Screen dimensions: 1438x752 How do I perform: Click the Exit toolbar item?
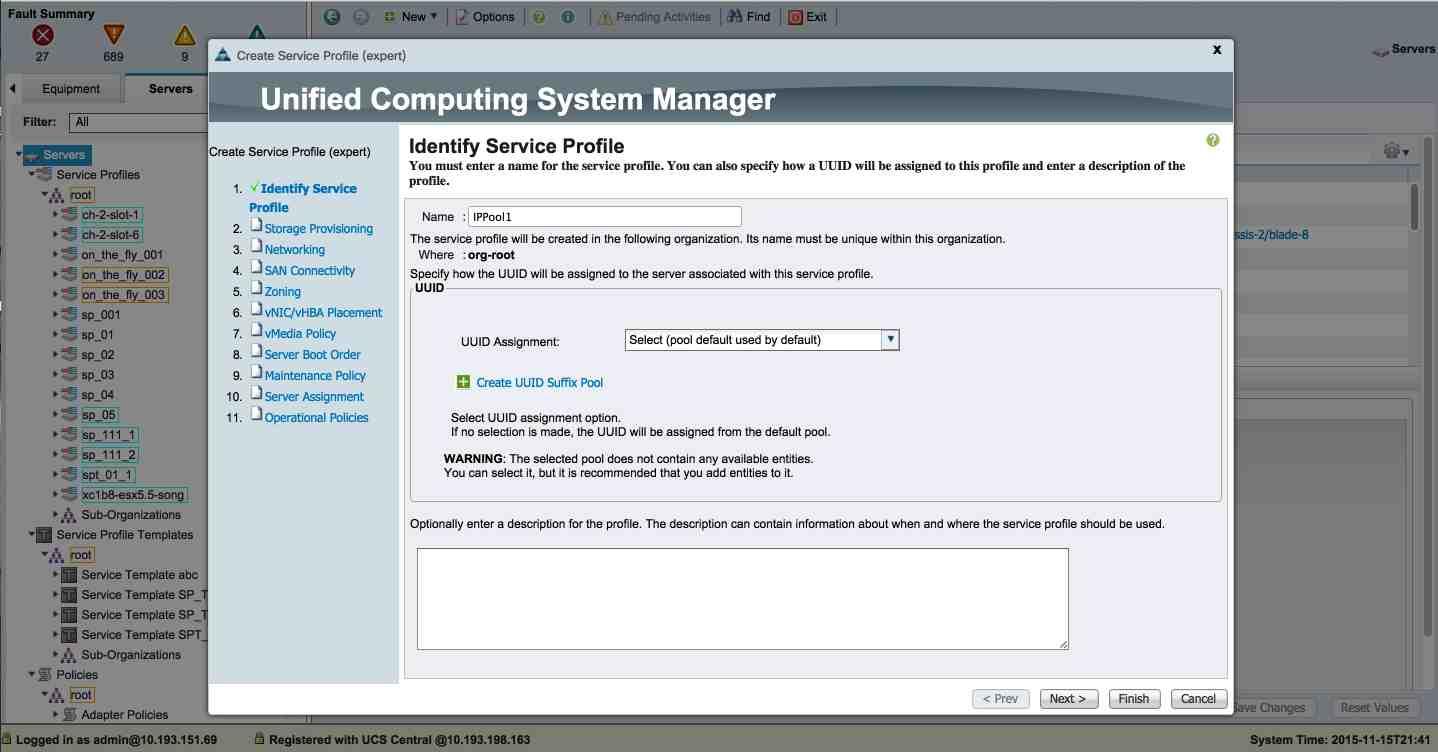point(808,17)
